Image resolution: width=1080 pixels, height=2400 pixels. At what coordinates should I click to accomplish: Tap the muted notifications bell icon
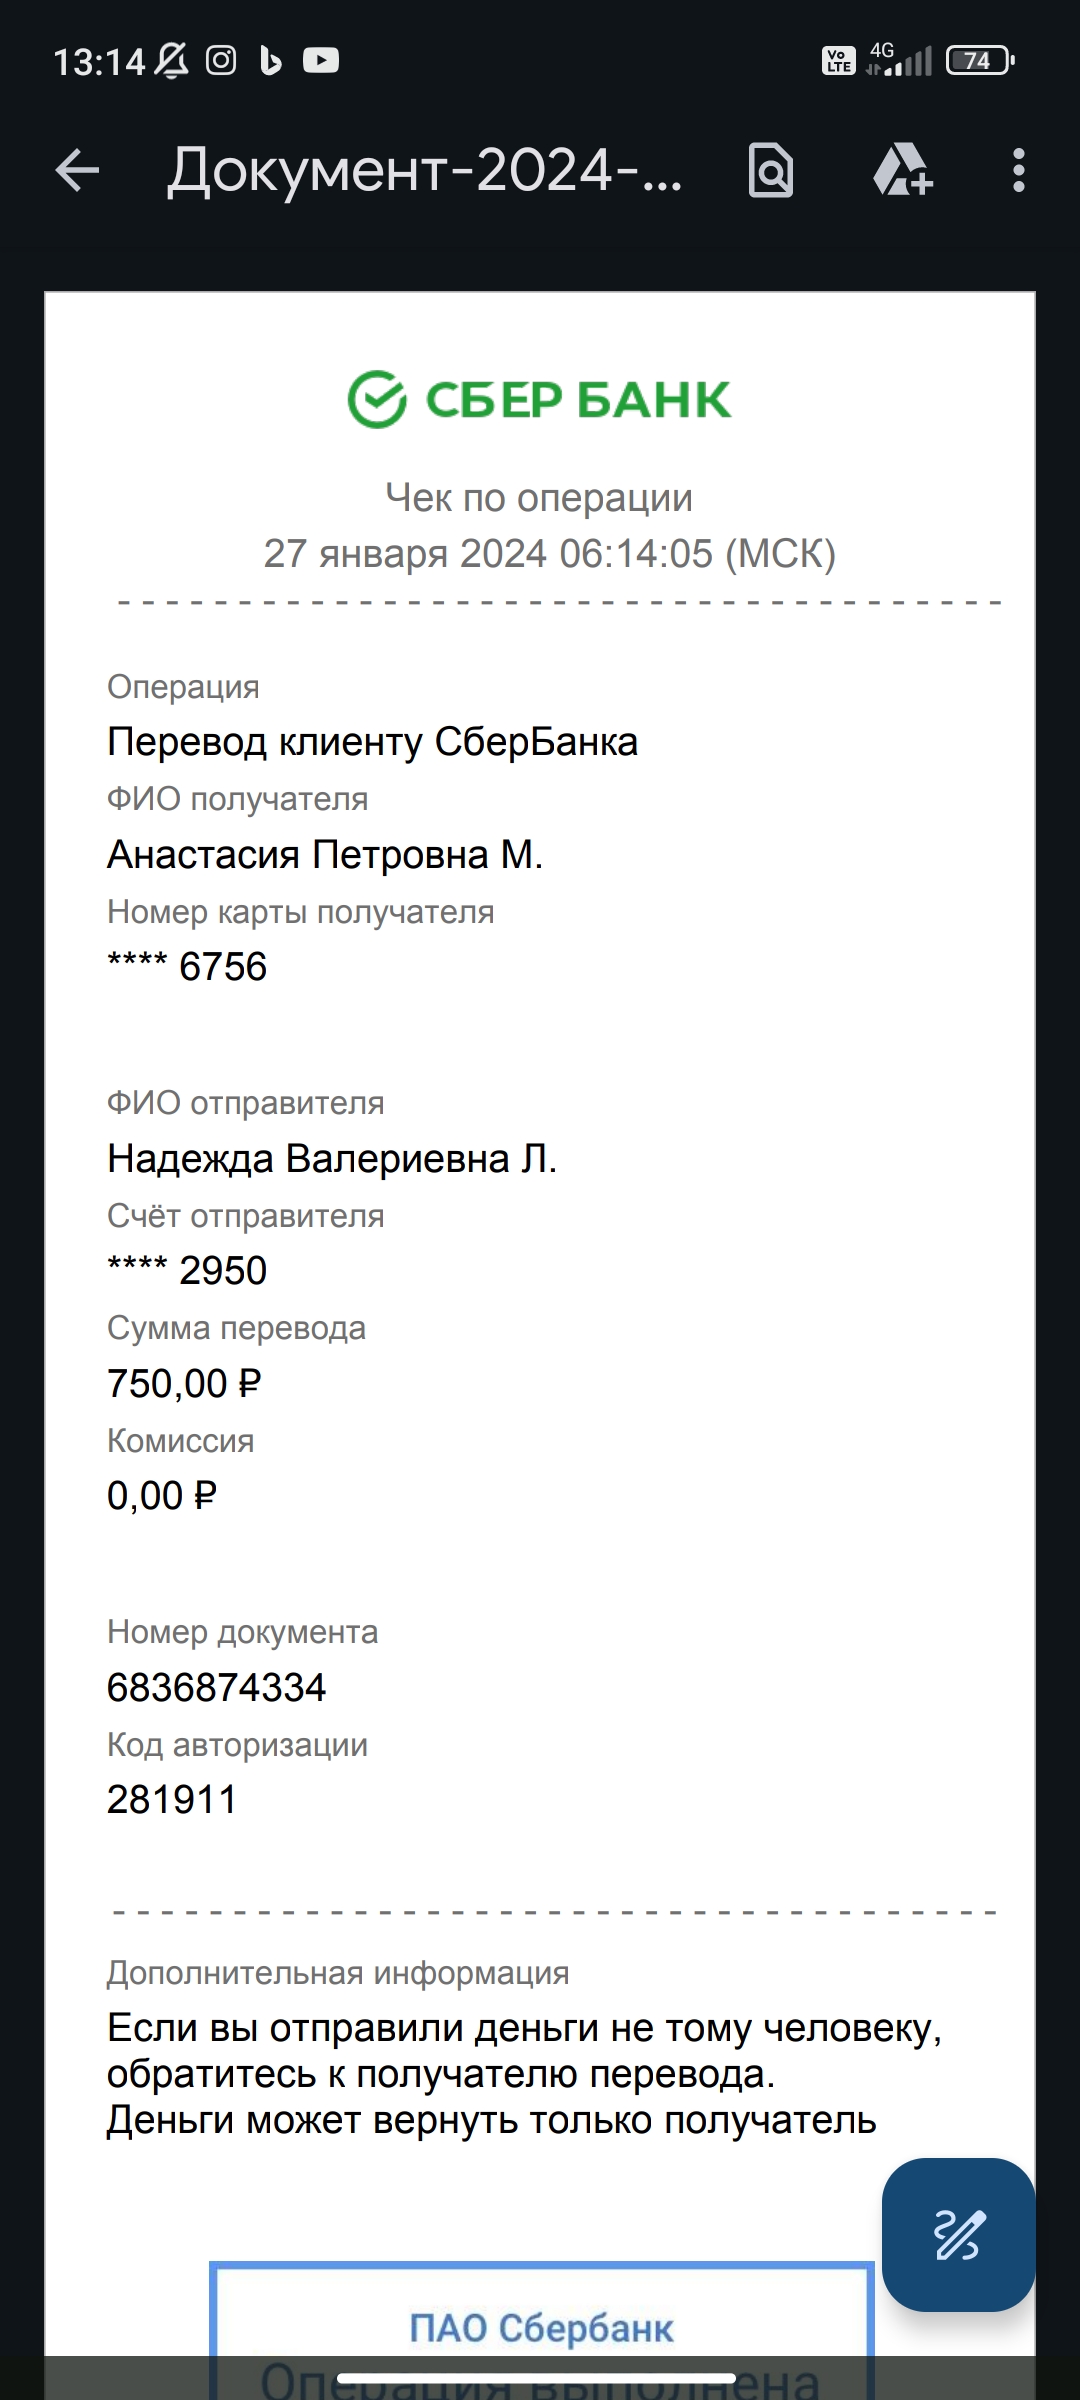(x=171, y=61)
